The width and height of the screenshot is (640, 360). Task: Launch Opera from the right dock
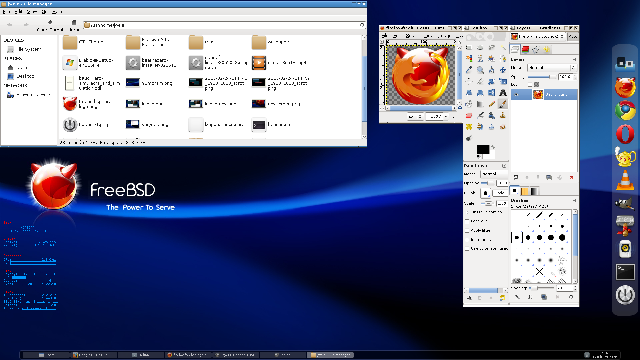(x=625, y=134)
